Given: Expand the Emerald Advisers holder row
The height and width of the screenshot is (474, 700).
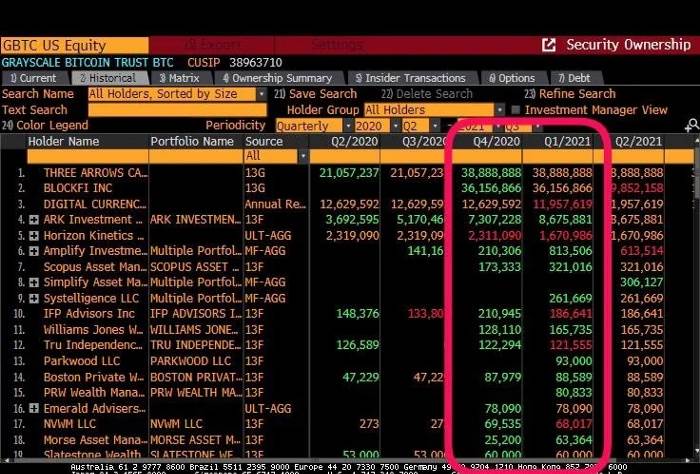Looking at the screenshot, I should point(34,408).
